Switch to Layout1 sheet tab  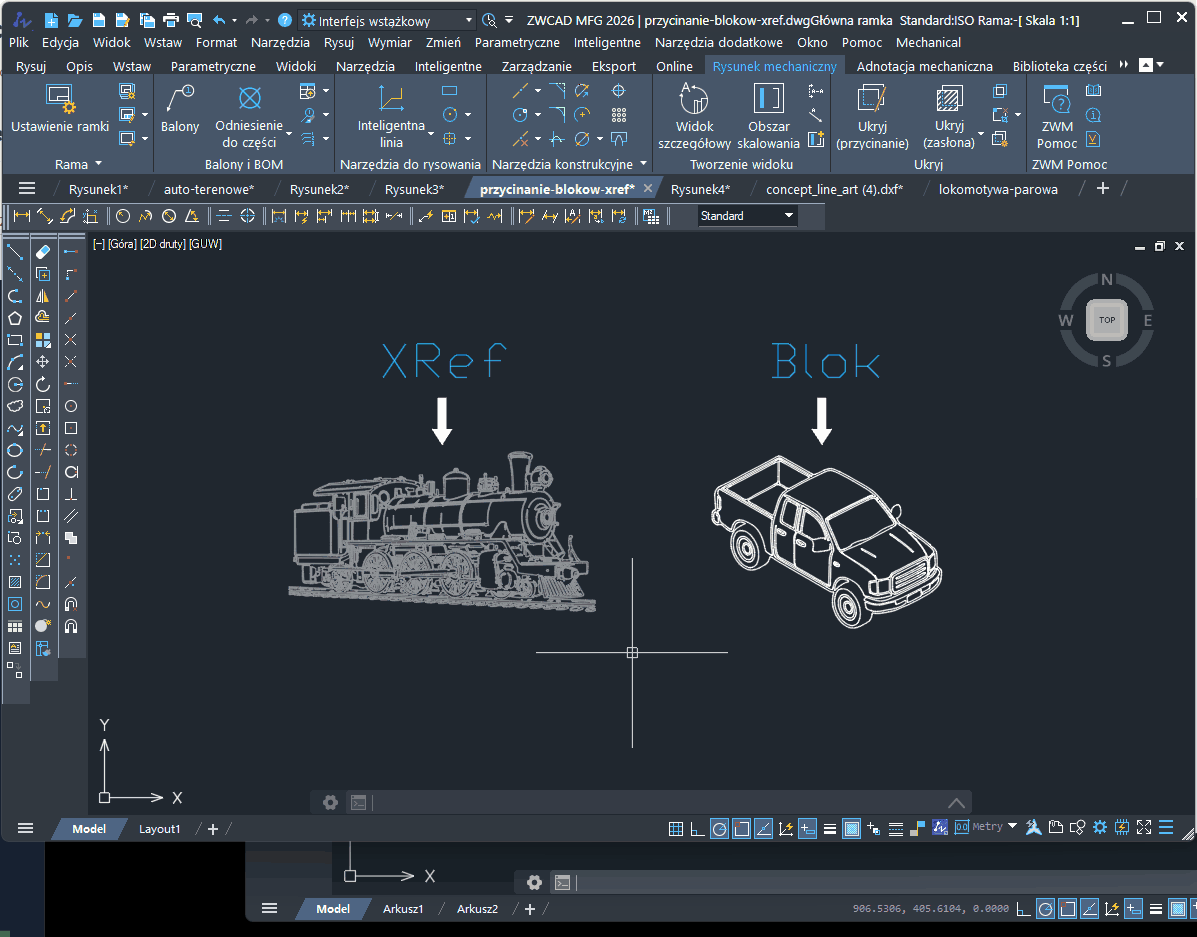159,829
